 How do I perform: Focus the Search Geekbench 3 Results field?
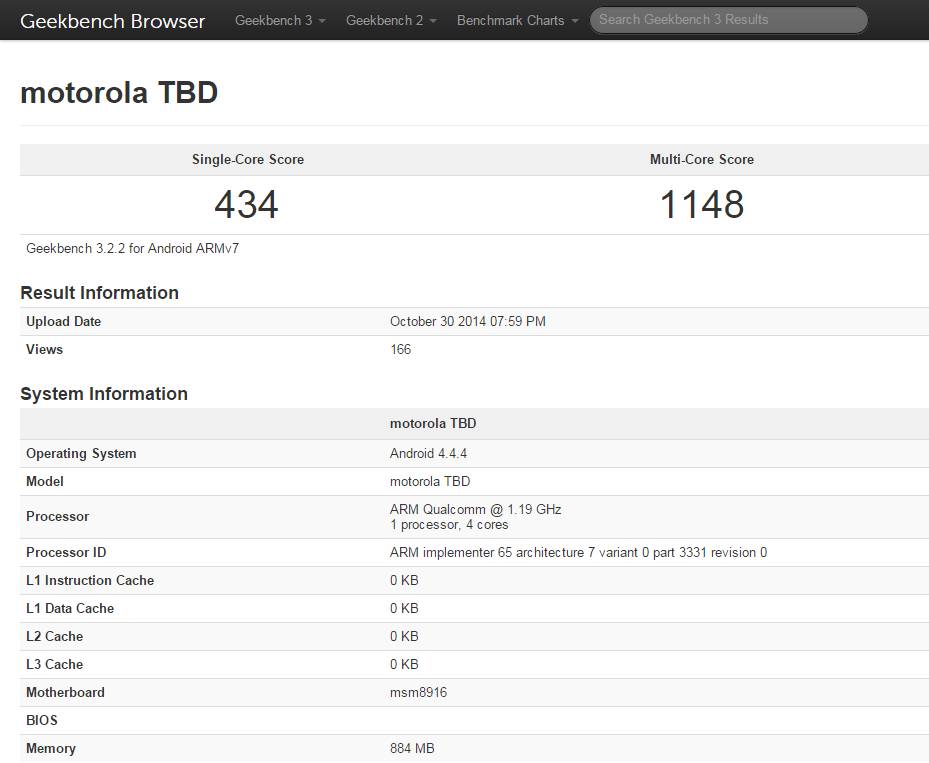click(728, 20)
